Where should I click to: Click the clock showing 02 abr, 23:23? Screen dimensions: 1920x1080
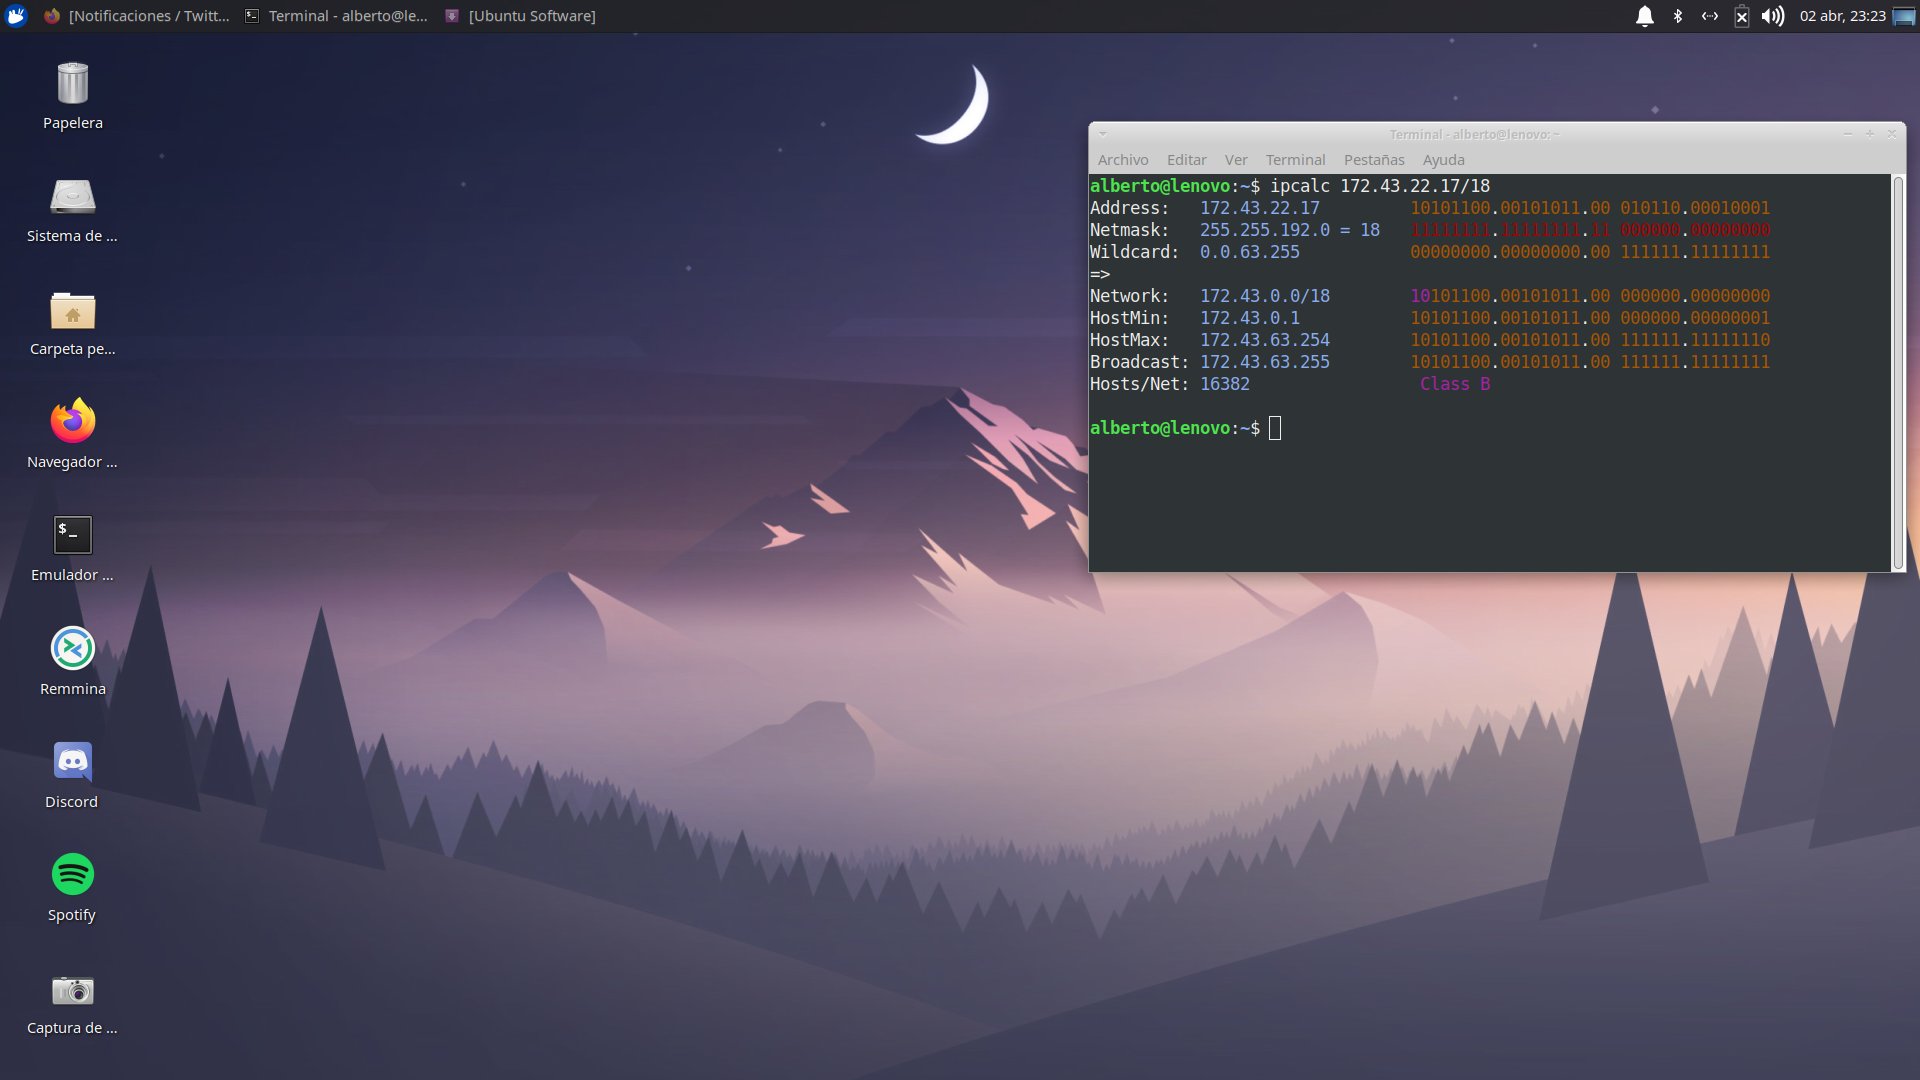click(1842, 16)
